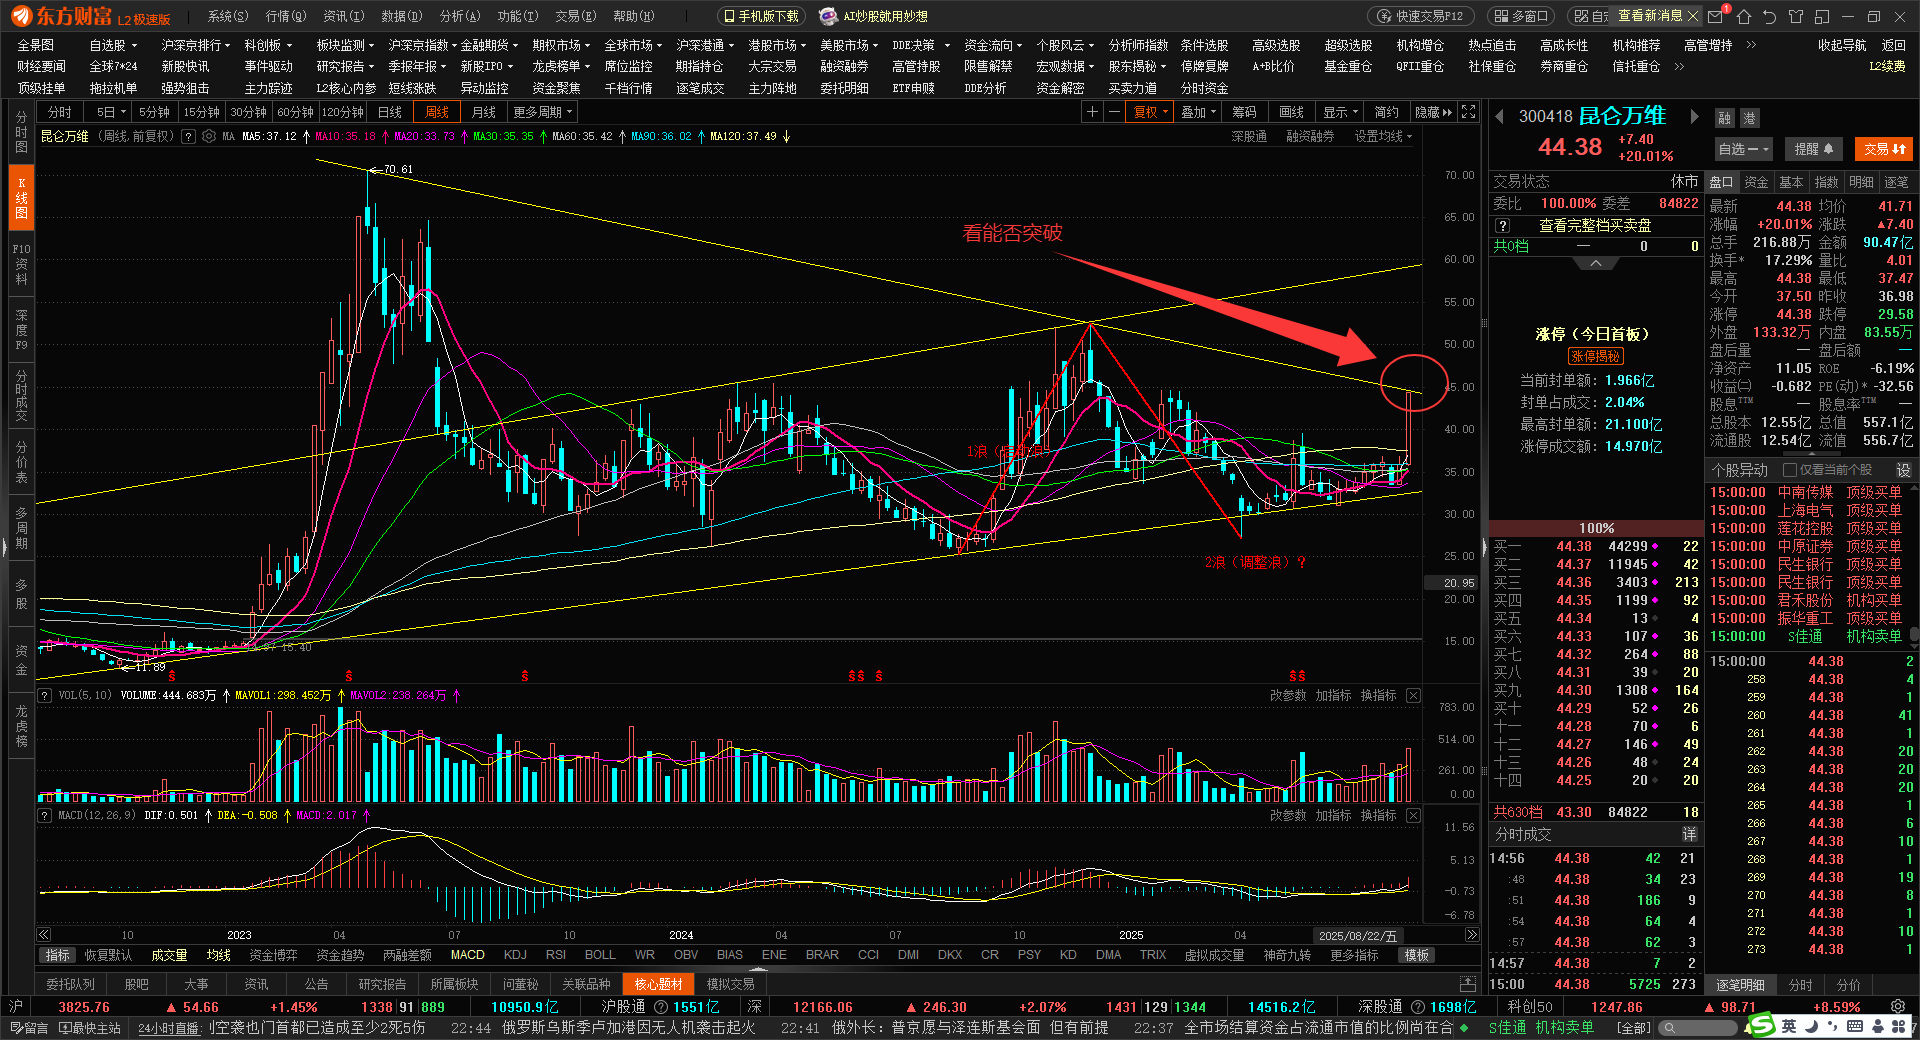
Task: Click 收起导航 link
Action: coord(1842,45)
